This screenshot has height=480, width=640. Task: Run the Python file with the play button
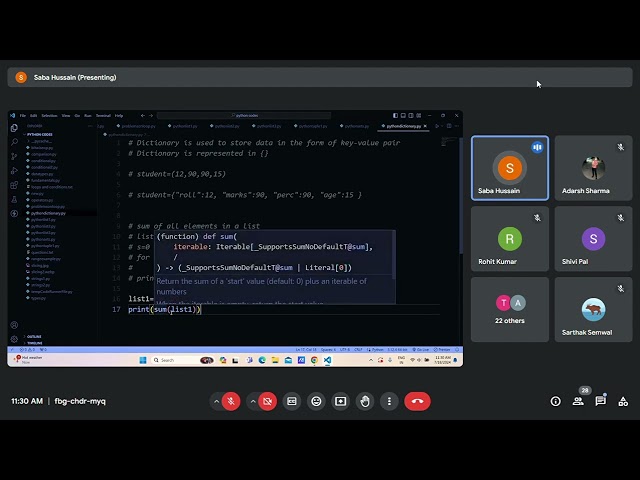pyautogui.click(x=437, y=126)
